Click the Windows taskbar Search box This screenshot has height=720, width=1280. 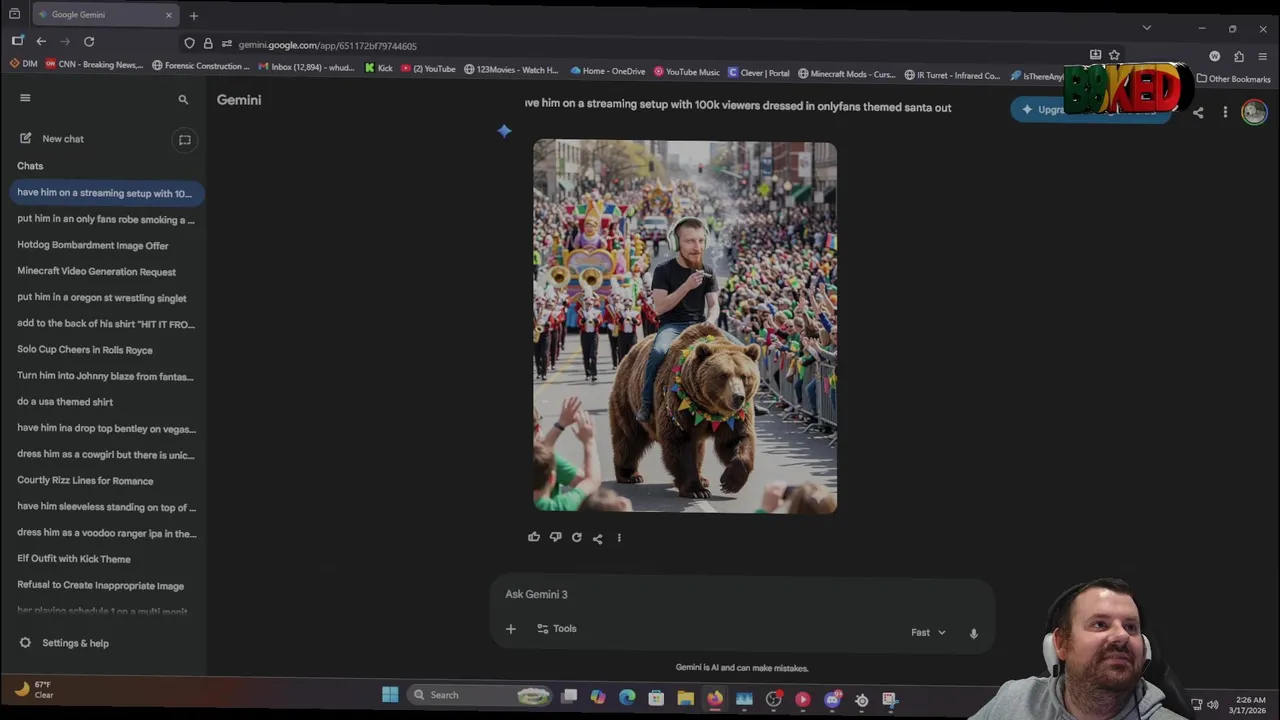[x=480, y=695]
